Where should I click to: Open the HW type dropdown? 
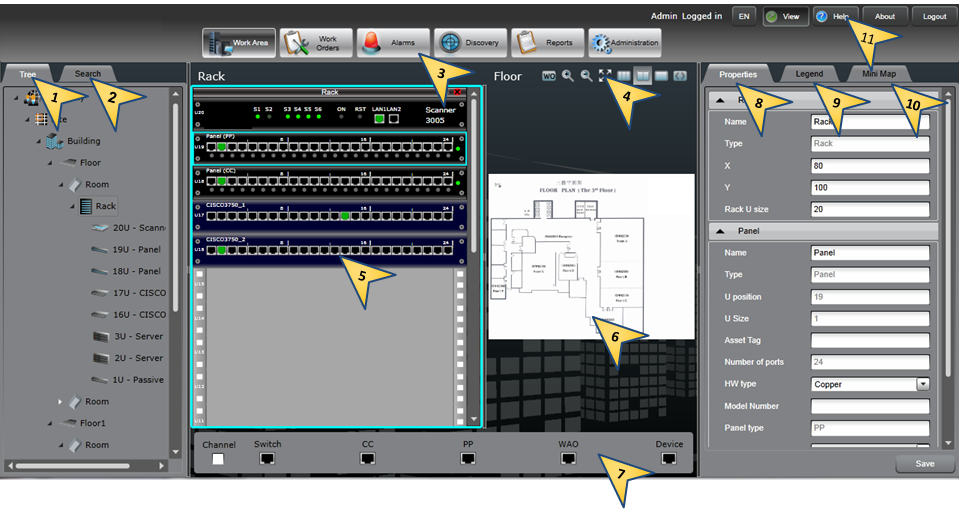click(x=922, y=384)
